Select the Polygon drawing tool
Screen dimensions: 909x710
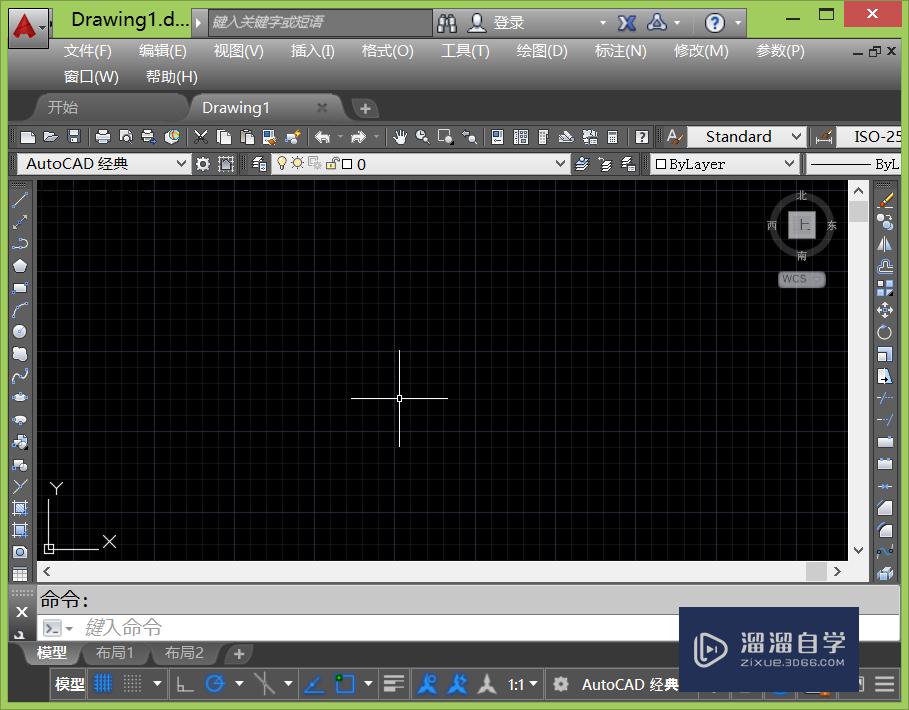[19, 266]
